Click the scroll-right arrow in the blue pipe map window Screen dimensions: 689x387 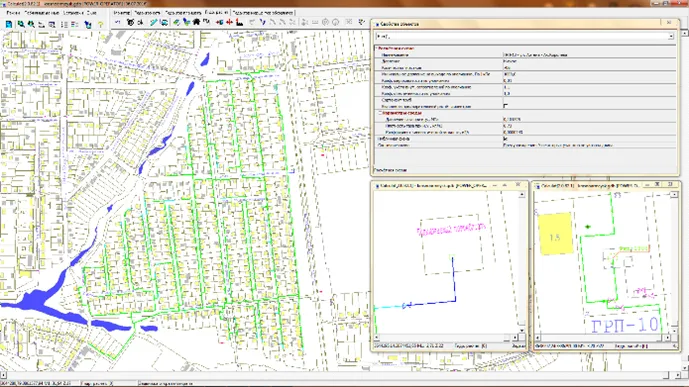pos(515,337)
